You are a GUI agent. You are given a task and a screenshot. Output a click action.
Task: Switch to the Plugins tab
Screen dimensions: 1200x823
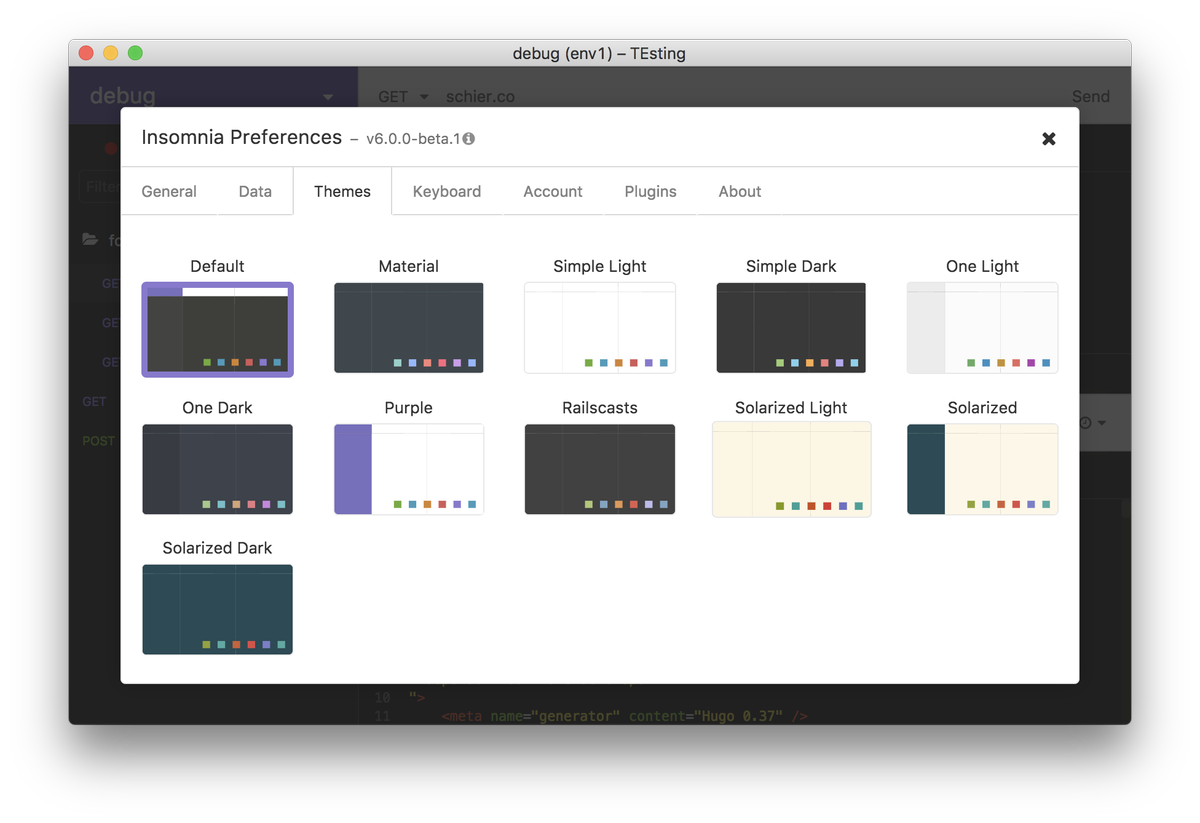tap(651, 191)
